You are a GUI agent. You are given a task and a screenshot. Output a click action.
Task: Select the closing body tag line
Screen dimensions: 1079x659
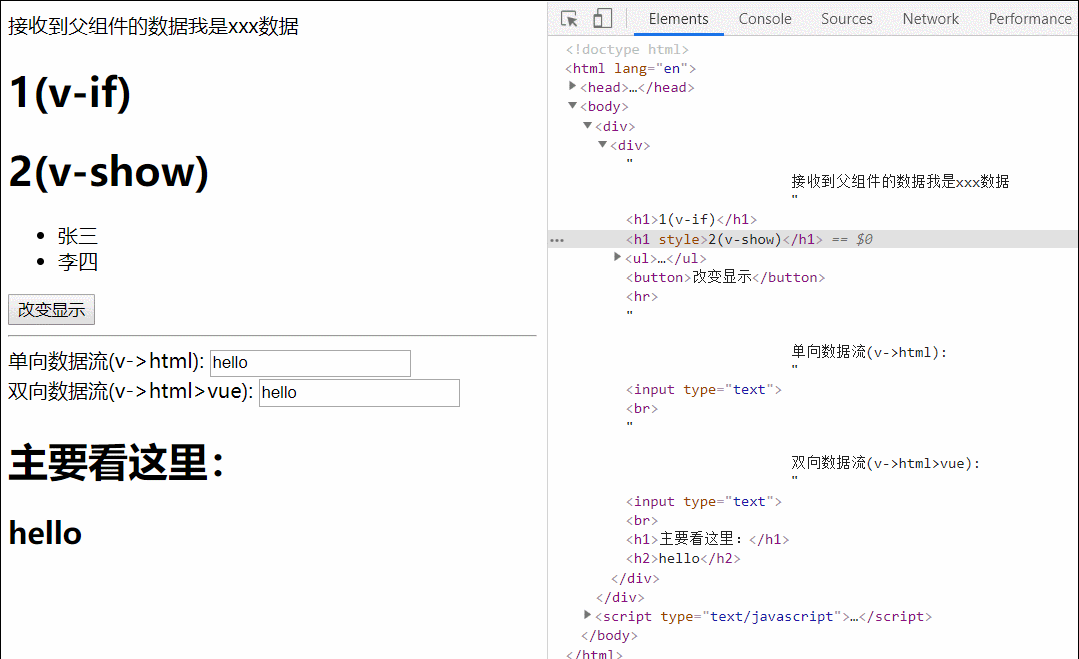[x=609, y=636]
